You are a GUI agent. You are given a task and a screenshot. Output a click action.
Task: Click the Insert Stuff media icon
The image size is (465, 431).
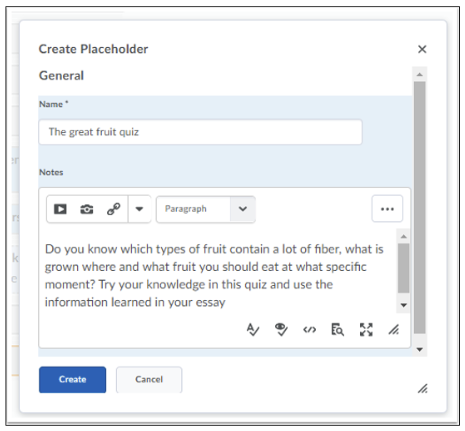(x=60, y=209)
